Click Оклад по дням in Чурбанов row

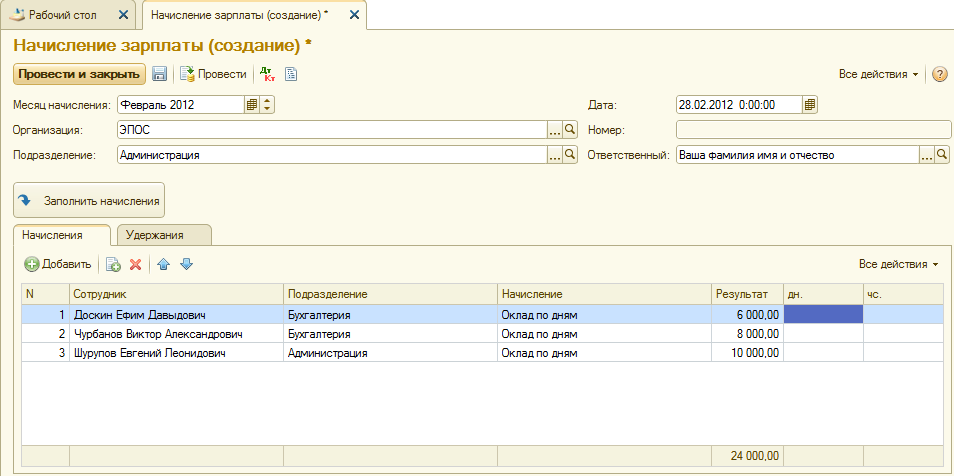click(605, 334)
